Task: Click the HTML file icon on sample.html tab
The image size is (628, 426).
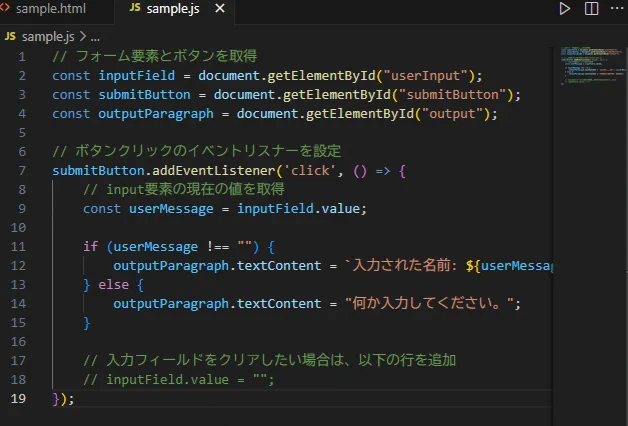Action: click(5, 7)
